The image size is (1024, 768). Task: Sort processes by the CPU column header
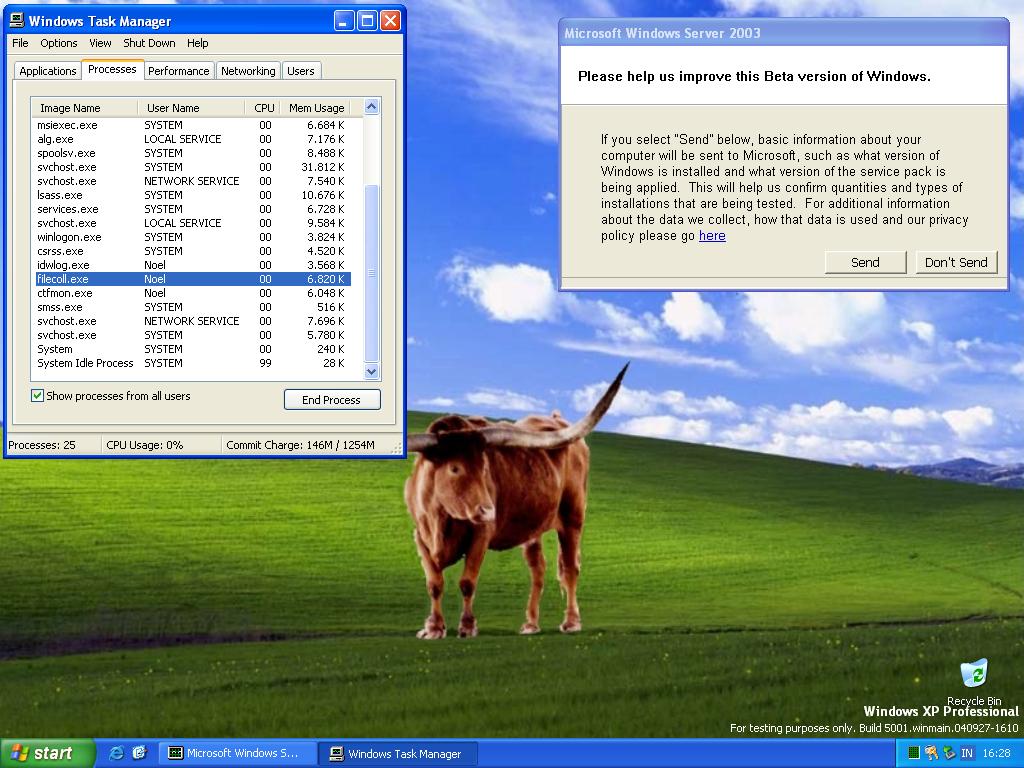pyautogui.click(x=263, y=108)
